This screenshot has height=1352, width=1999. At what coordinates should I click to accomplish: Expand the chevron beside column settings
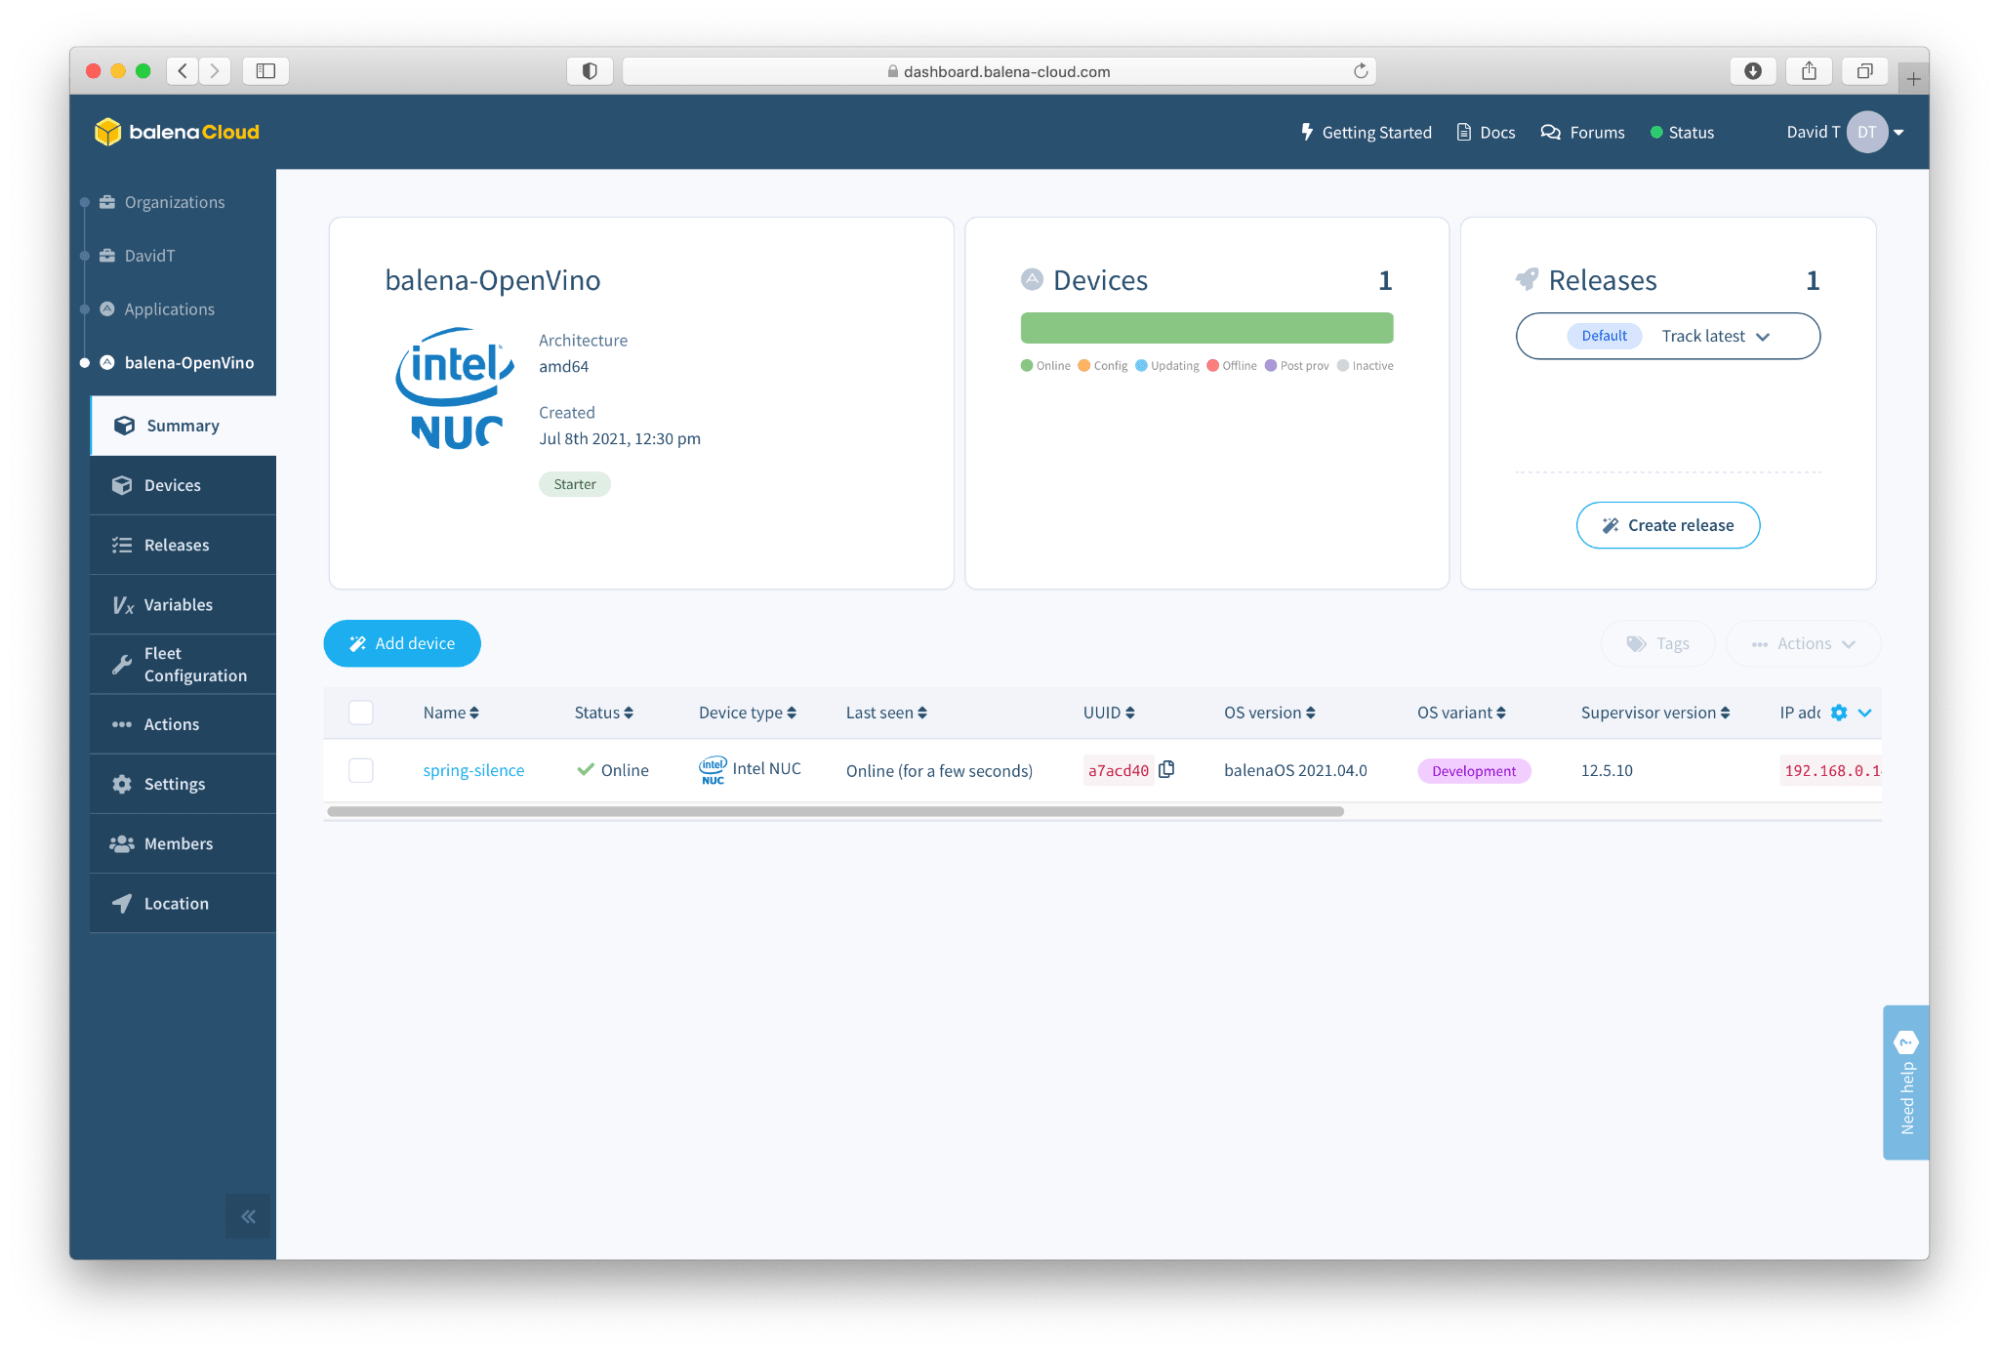pos(1864,712)
